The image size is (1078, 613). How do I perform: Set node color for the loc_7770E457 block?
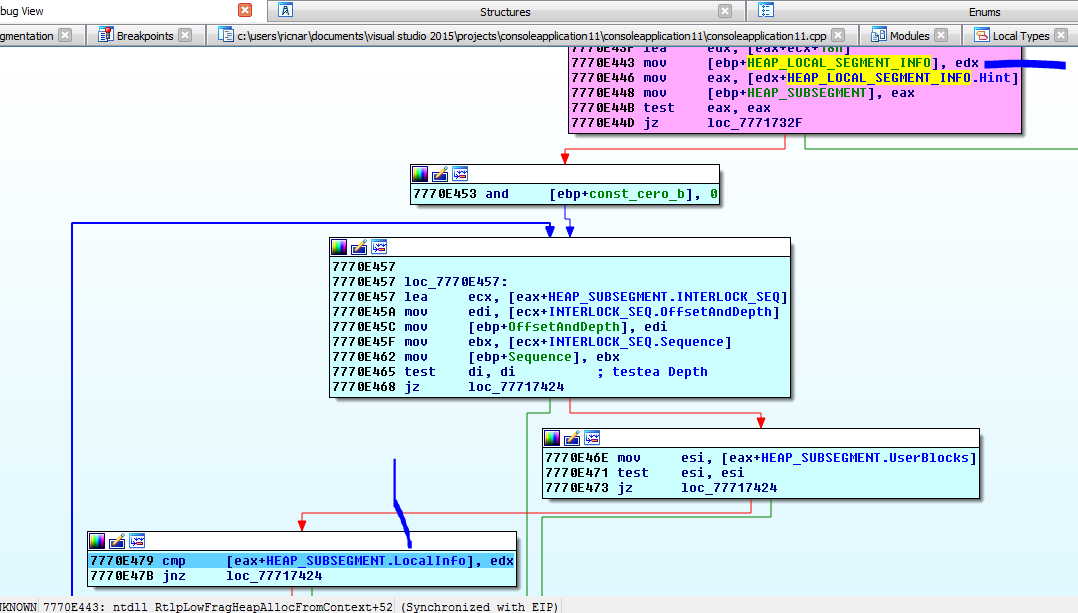[340, 247]
